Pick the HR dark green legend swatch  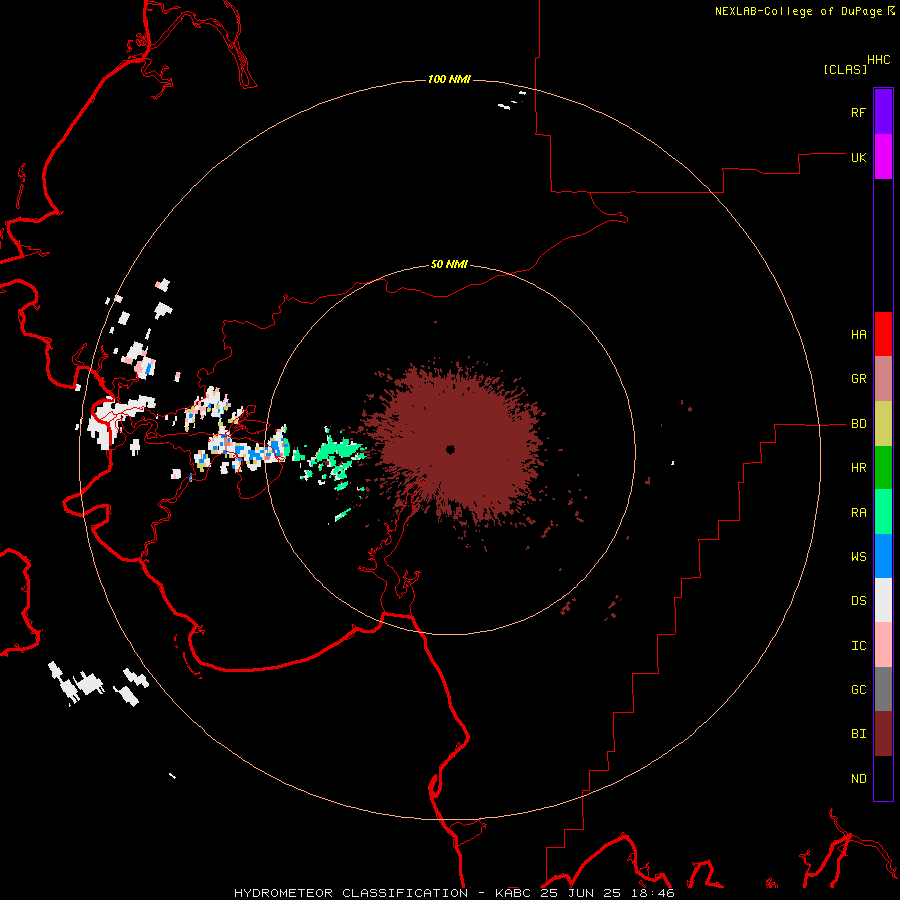tap(883, 468)
